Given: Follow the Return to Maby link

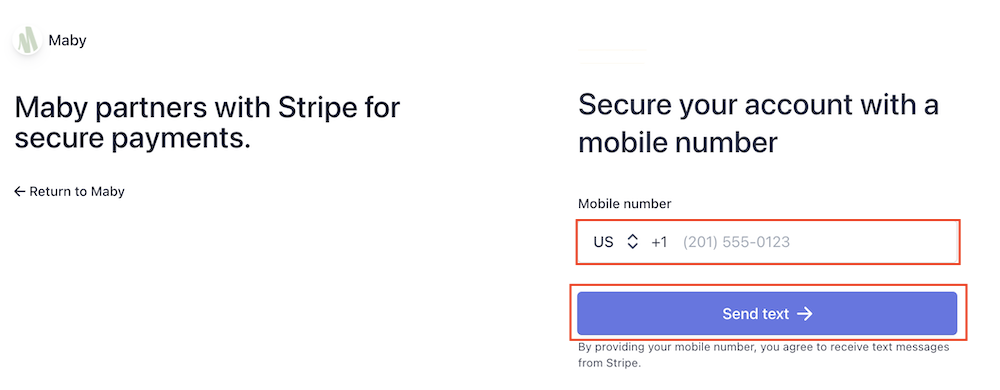Looking at the screenshot, I should click(70, 191).
